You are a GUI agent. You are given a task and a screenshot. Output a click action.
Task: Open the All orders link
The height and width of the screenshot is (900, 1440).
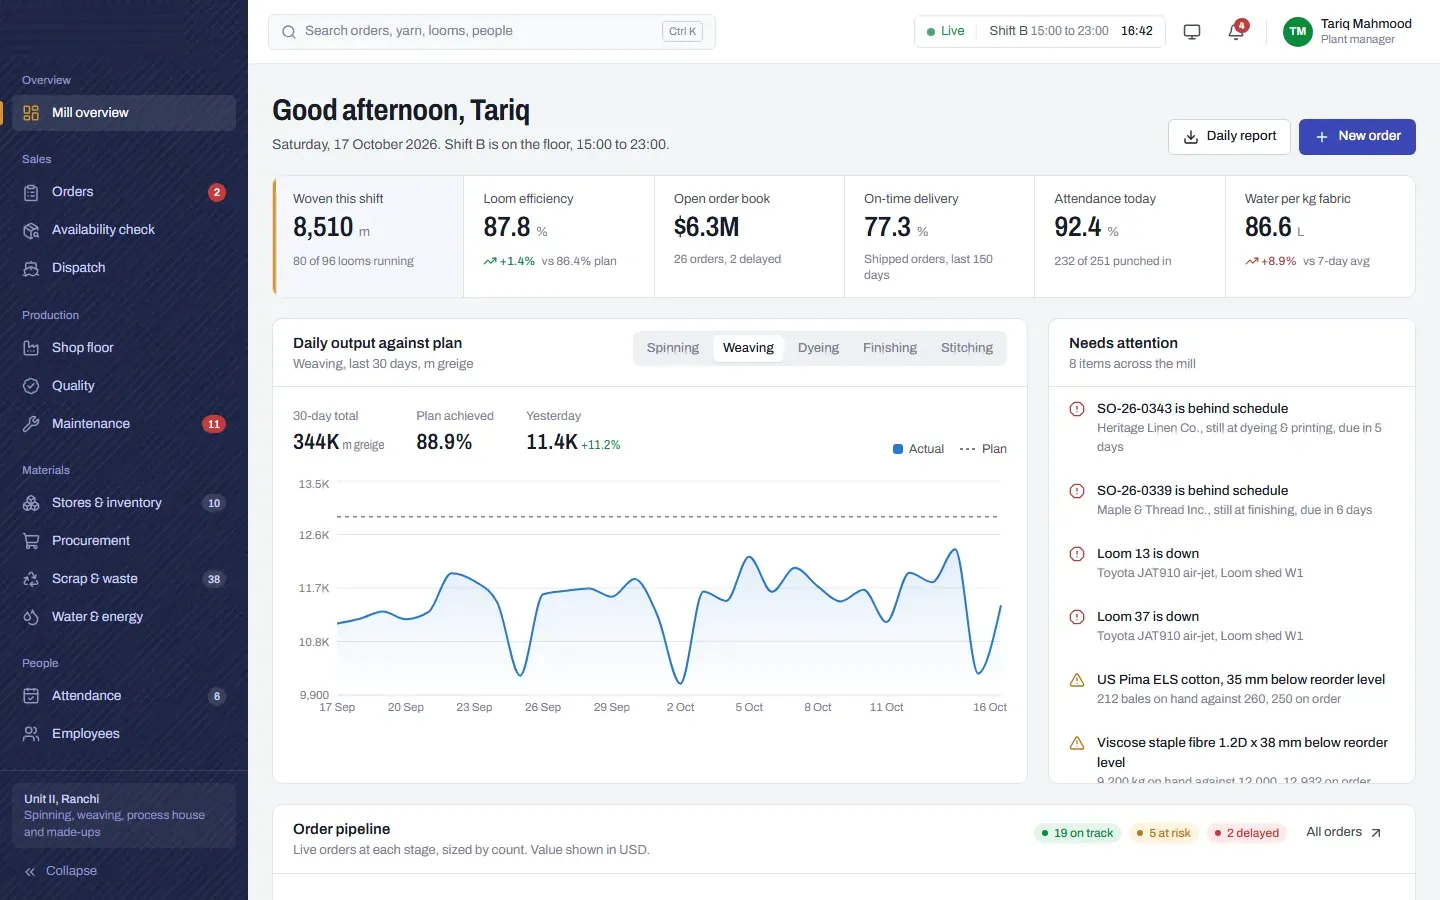1343,832
